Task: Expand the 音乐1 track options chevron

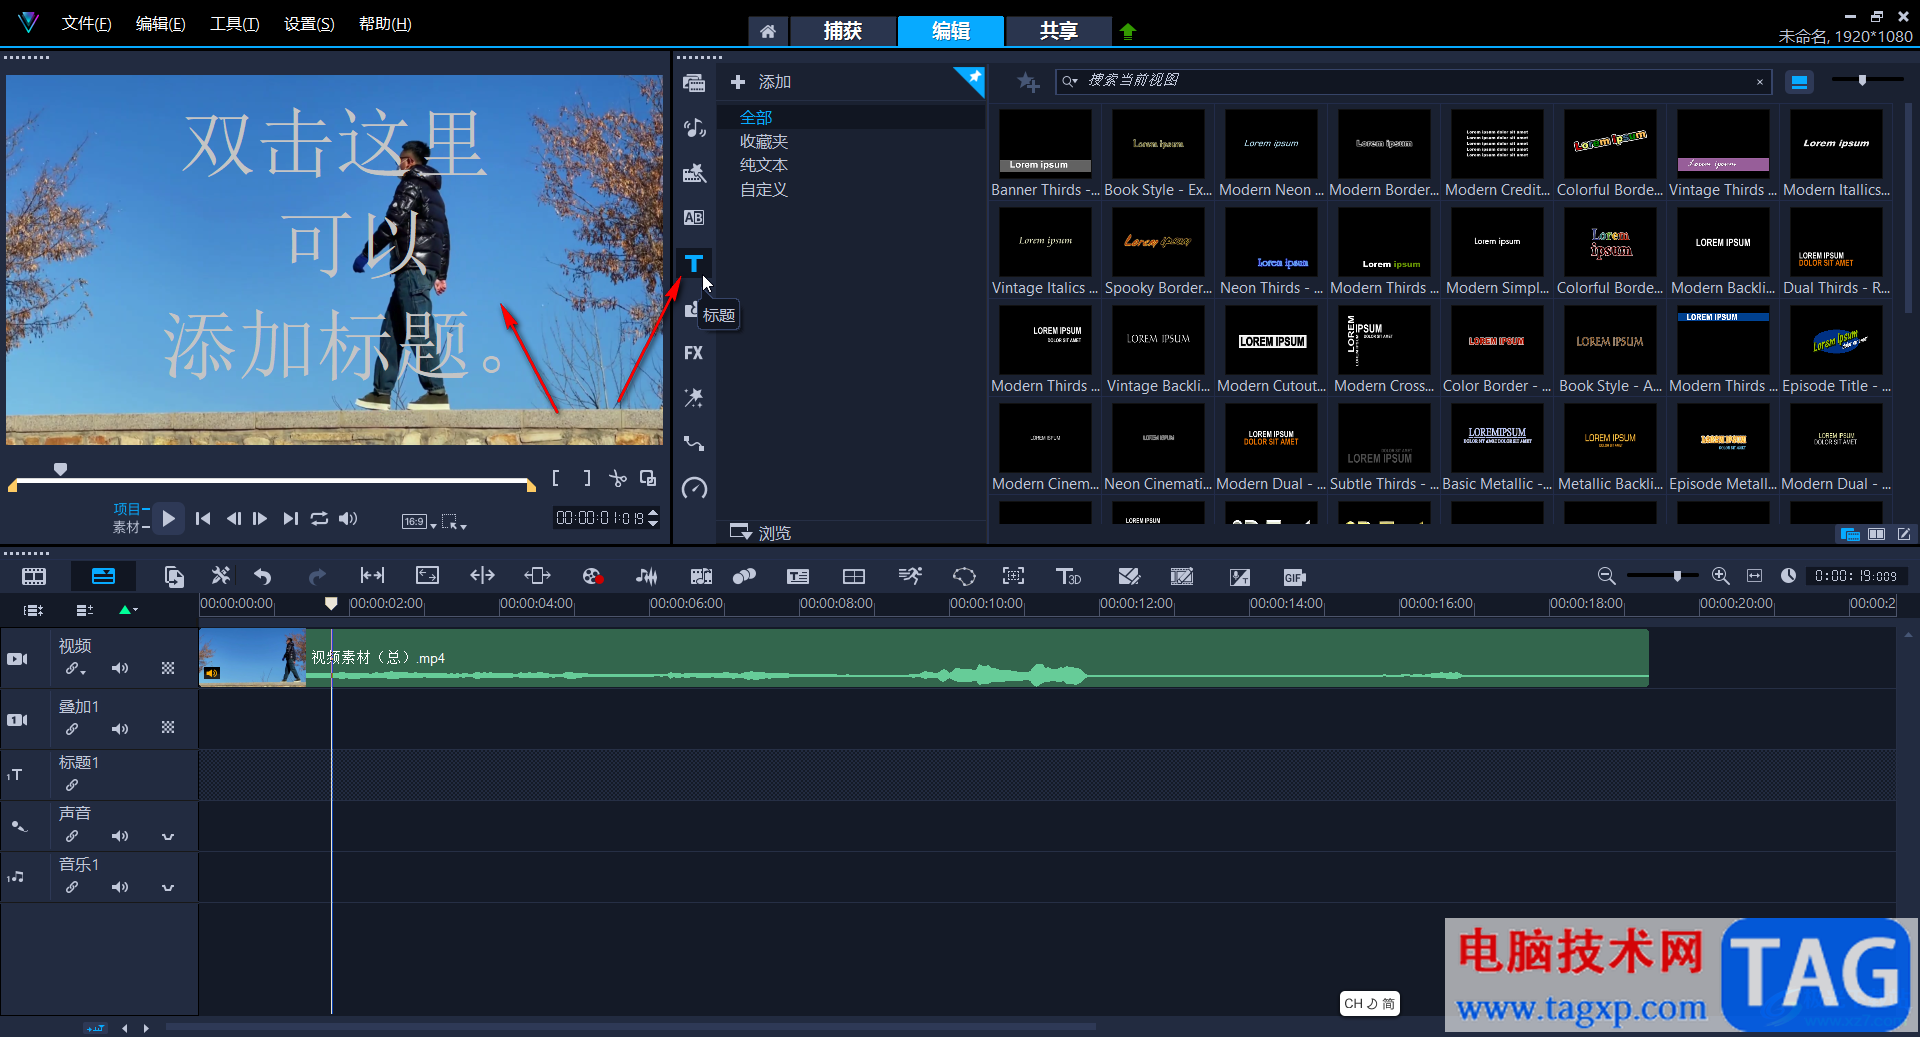Action: tap(168, 888)
